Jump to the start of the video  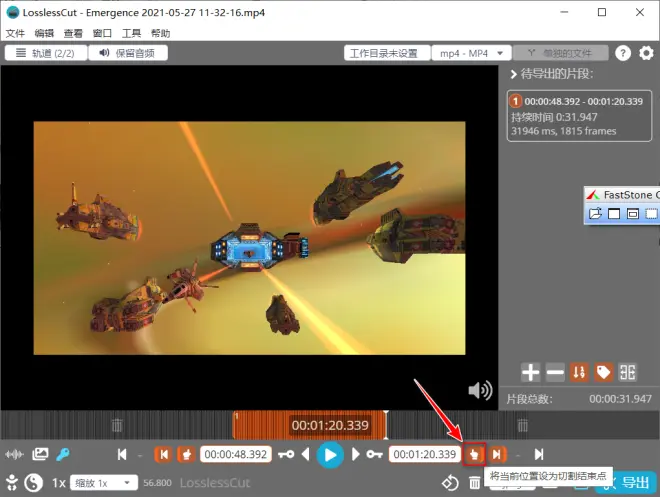(x=122, y=454)
